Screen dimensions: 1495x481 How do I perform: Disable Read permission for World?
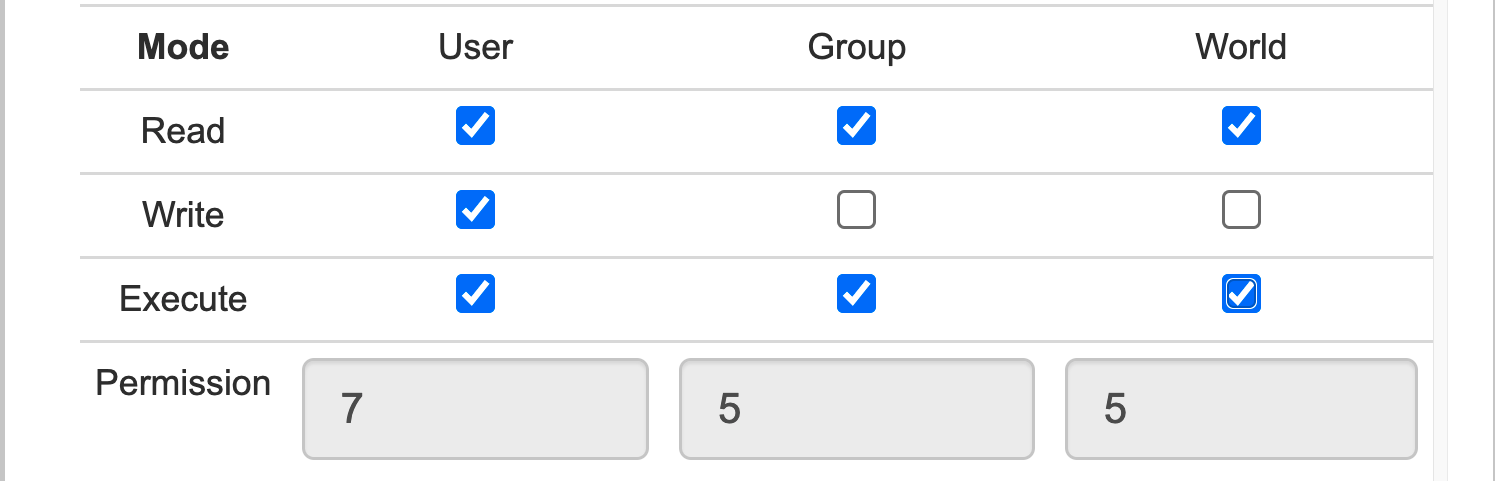1241,126
